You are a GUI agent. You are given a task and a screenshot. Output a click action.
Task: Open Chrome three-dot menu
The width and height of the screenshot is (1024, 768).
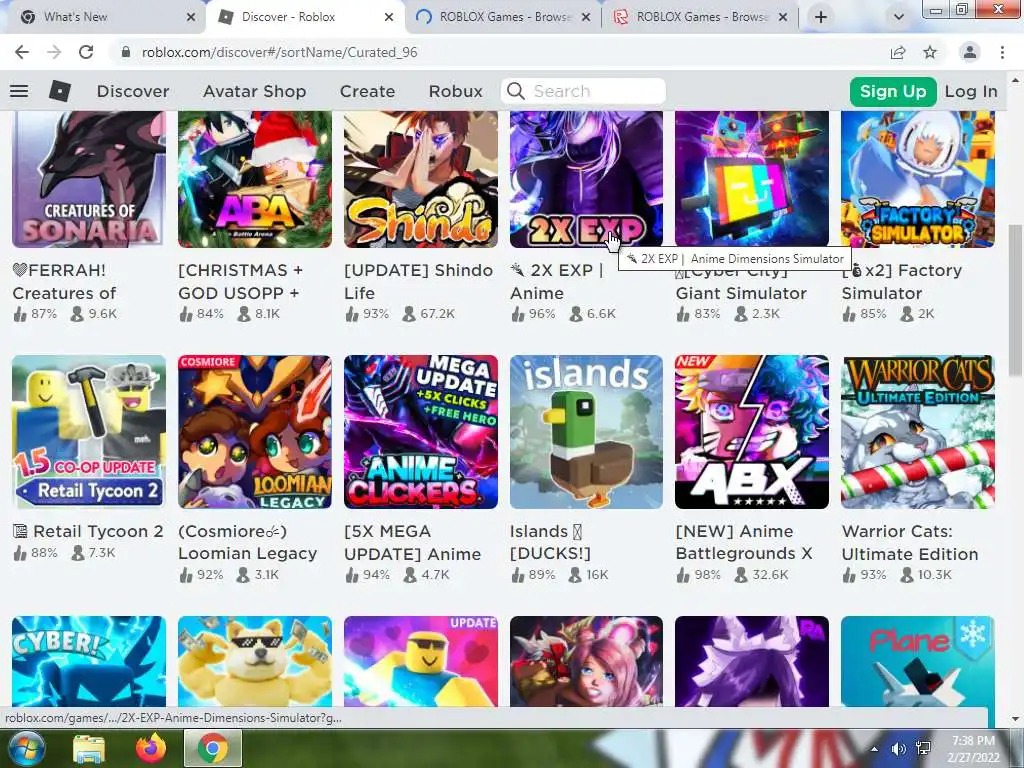tap(1002, 52)
